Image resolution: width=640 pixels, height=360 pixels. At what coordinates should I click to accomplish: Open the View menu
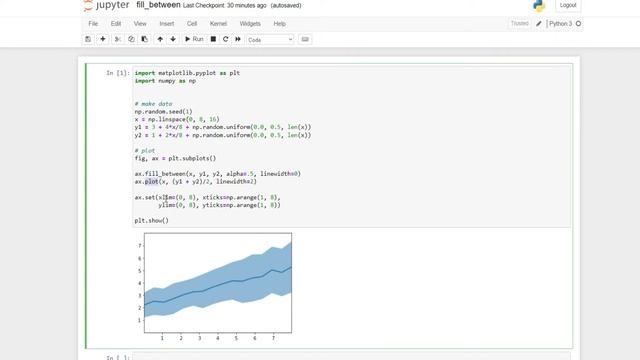(140, 24)
